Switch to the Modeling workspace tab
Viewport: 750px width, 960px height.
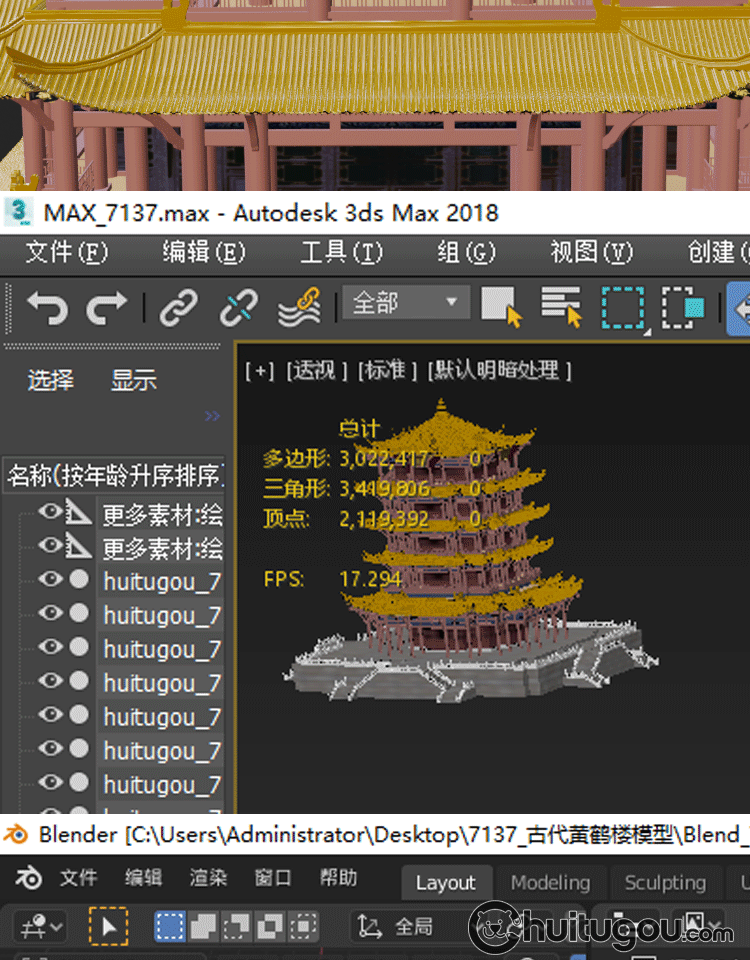[x=550, y=882]
